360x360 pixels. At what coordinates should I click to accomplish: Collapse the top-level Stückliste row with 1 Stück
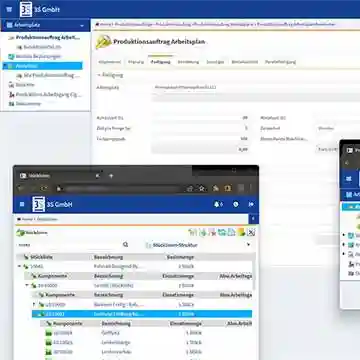click(x=20, y=266)
